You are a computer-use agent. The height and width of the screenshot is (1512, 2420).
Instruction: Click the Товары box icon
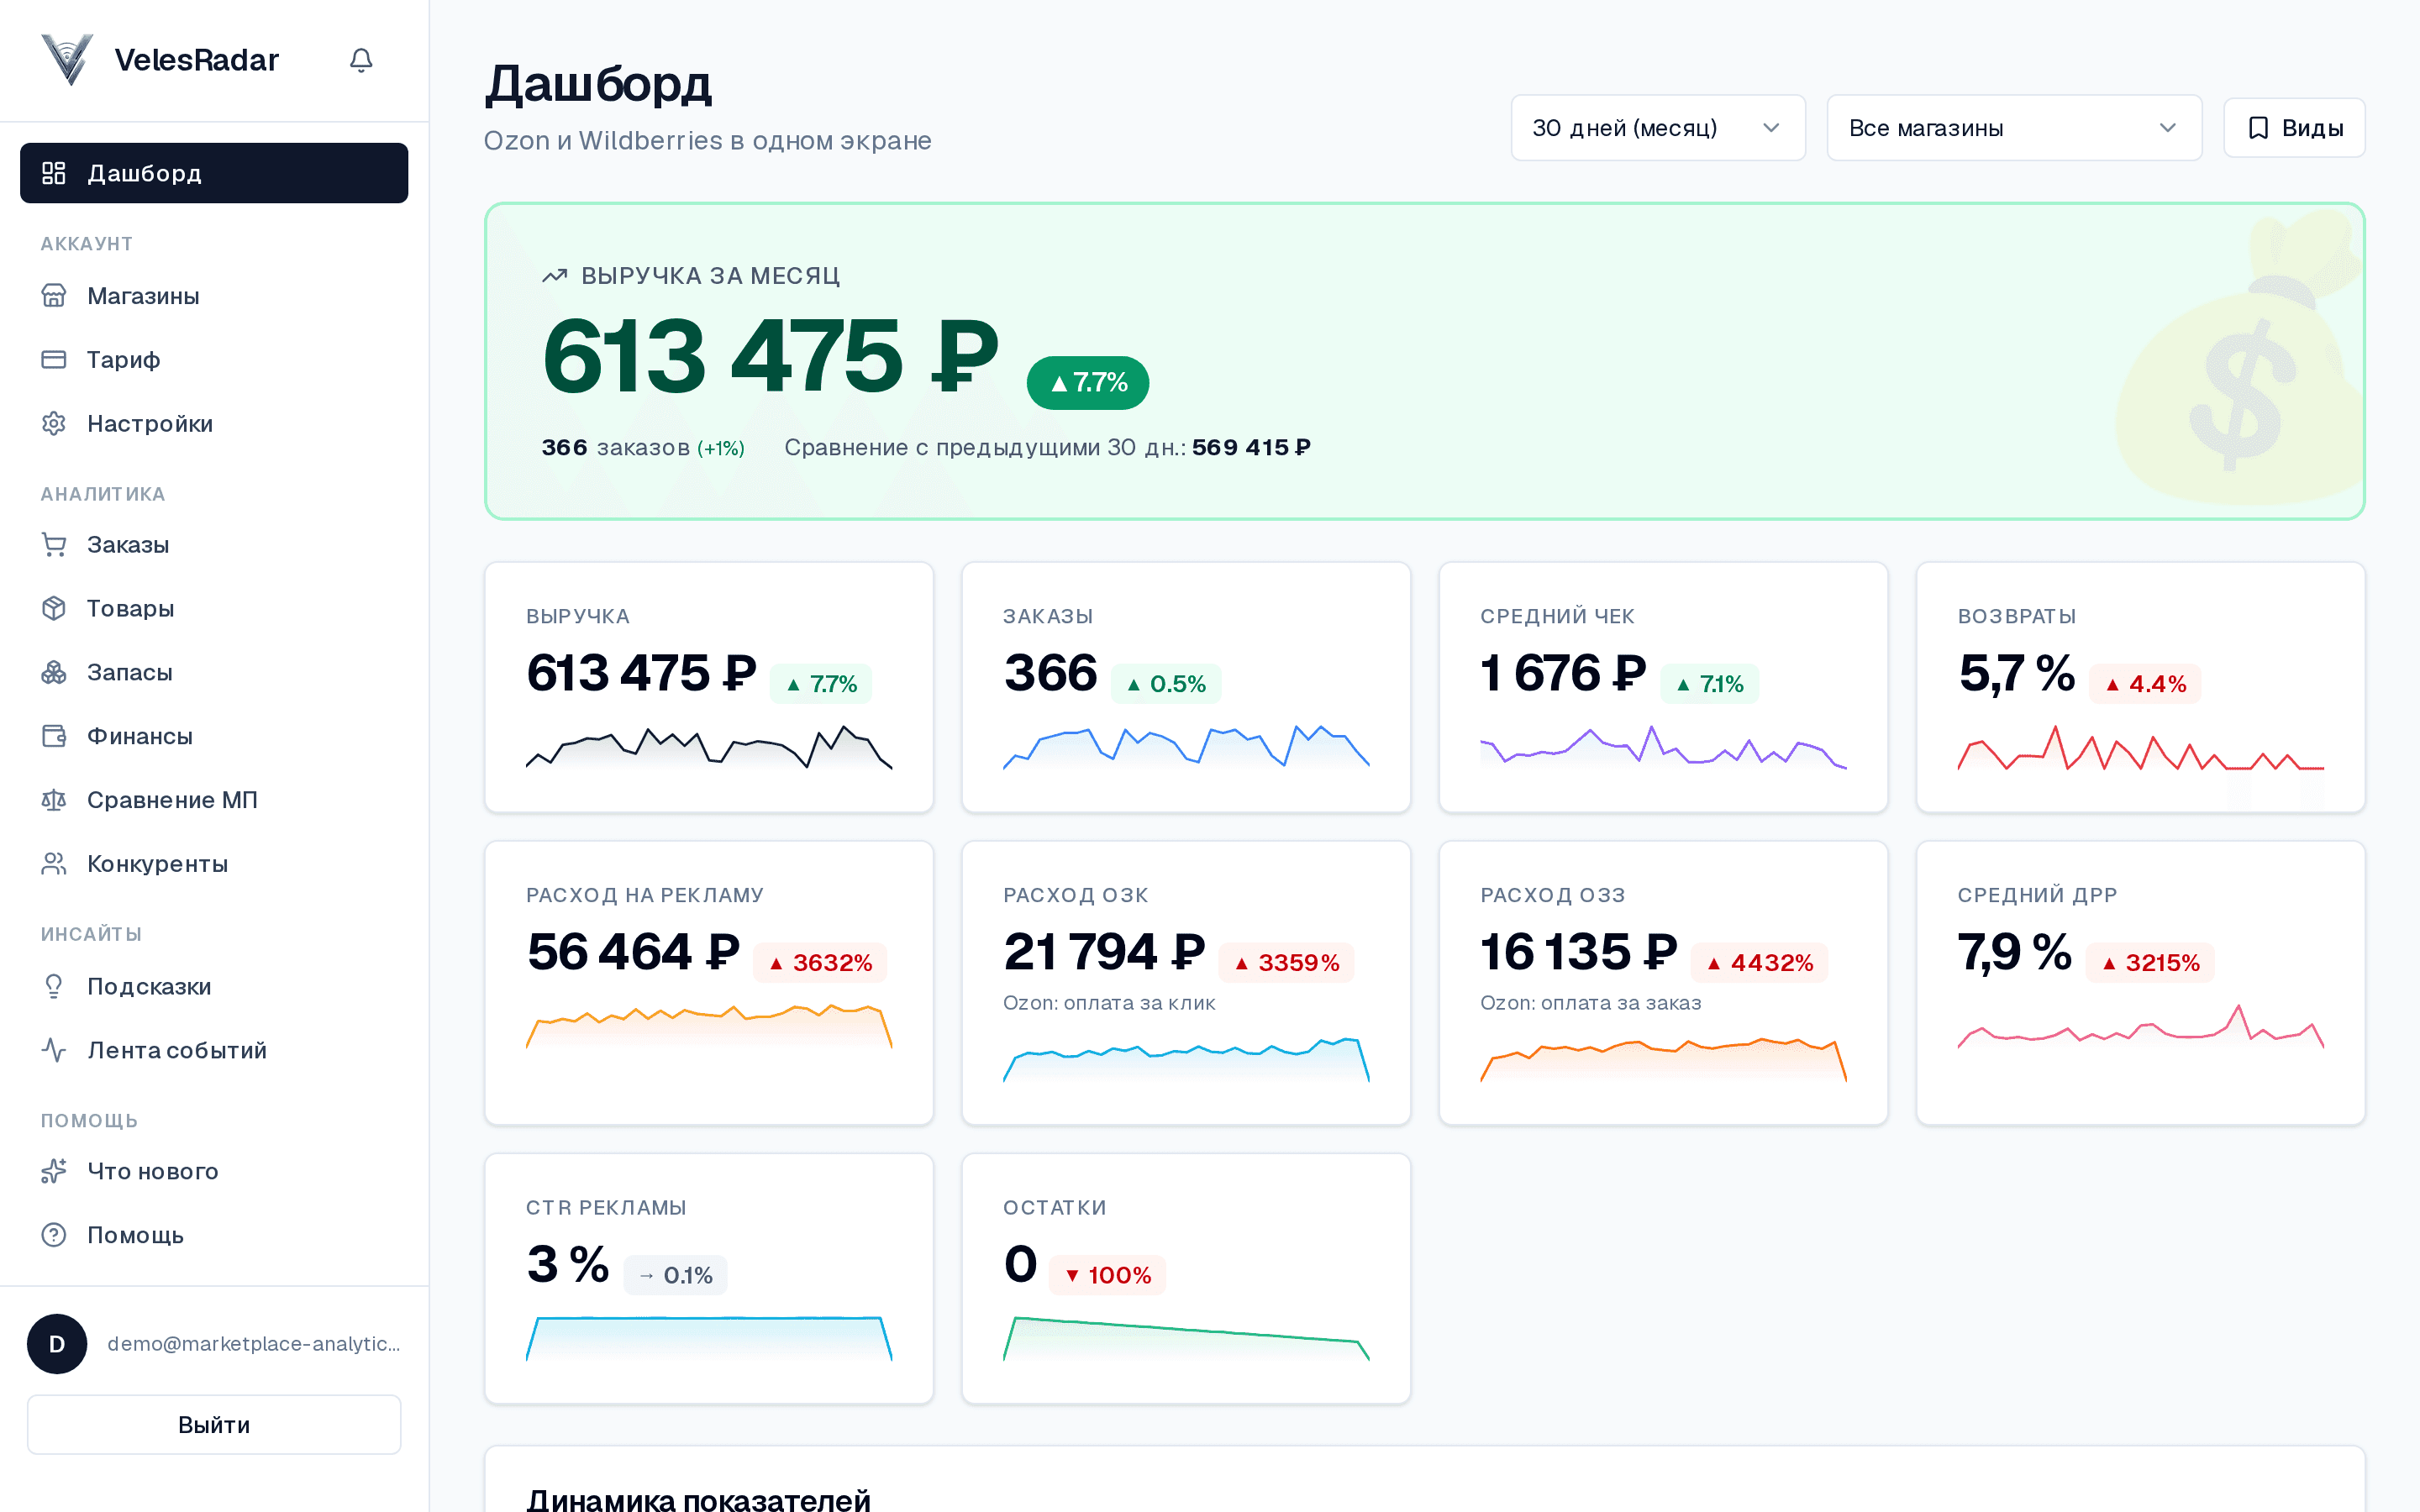coord(54,608)
